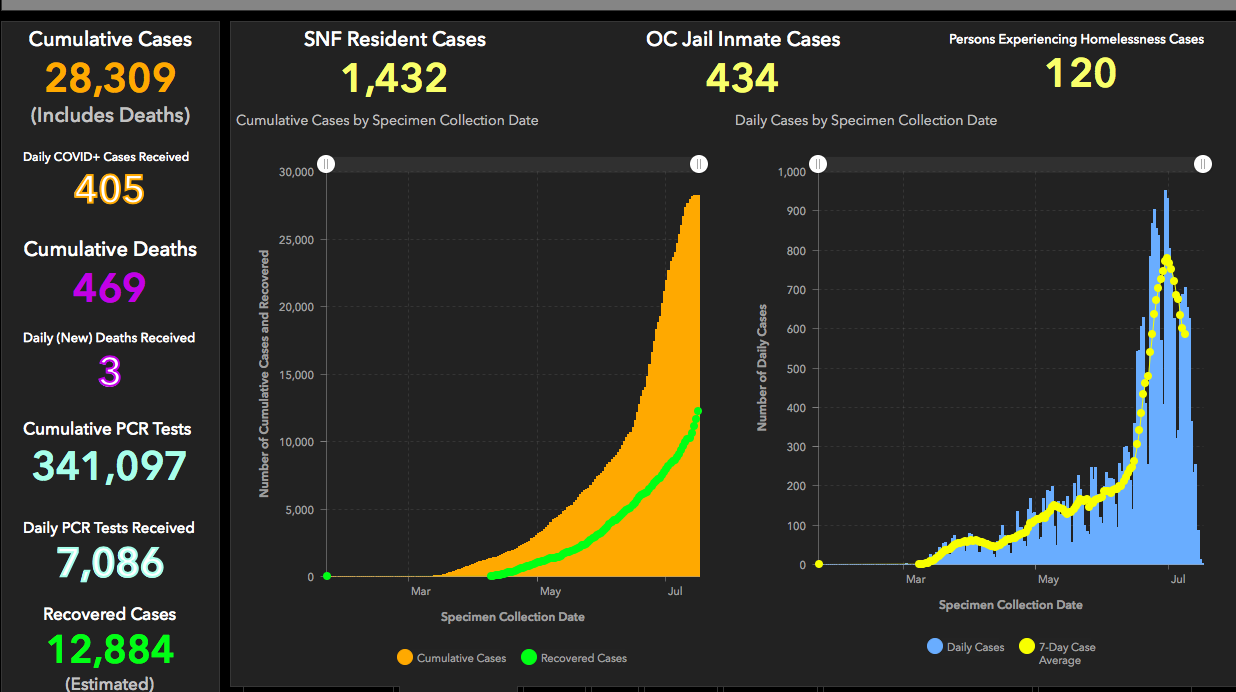Screen dimensions: 1236x692
Task: Click the 120 homelessness cases number
Action: click(1081, 74)
